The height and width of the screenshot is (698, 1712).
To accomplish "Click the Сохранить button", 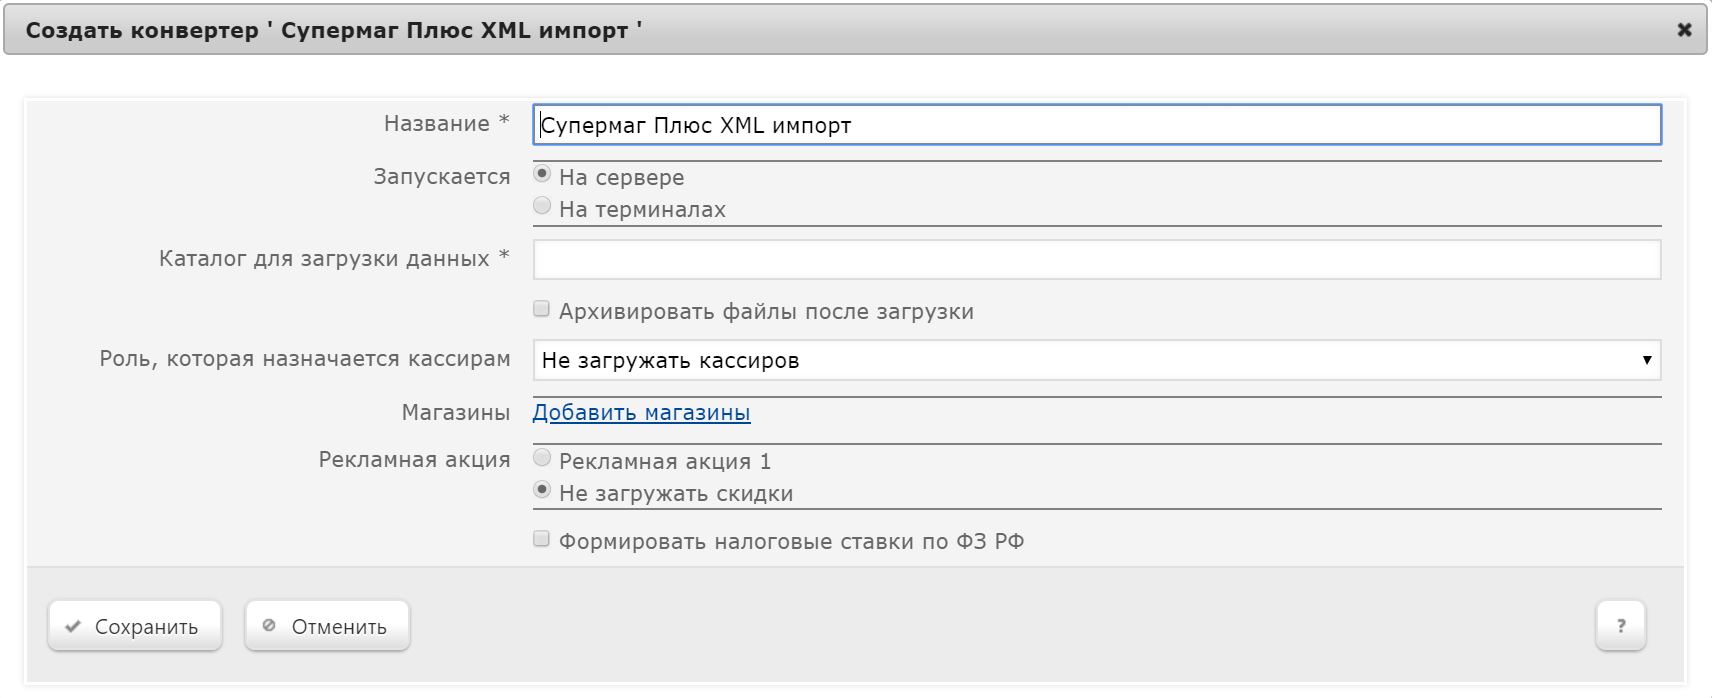I will tap(135, 627).
